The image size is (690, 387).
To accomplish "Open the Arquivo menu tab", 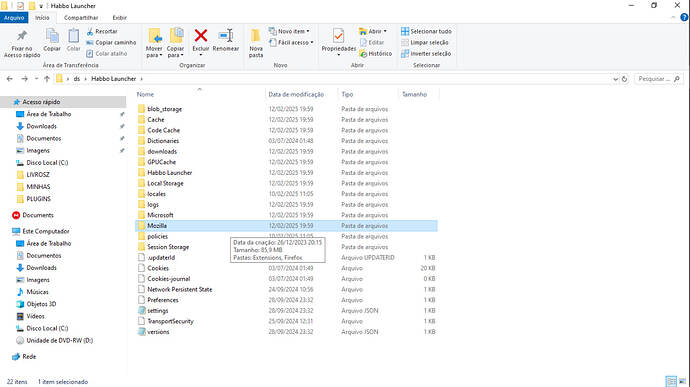I will [x=14, y=18].
